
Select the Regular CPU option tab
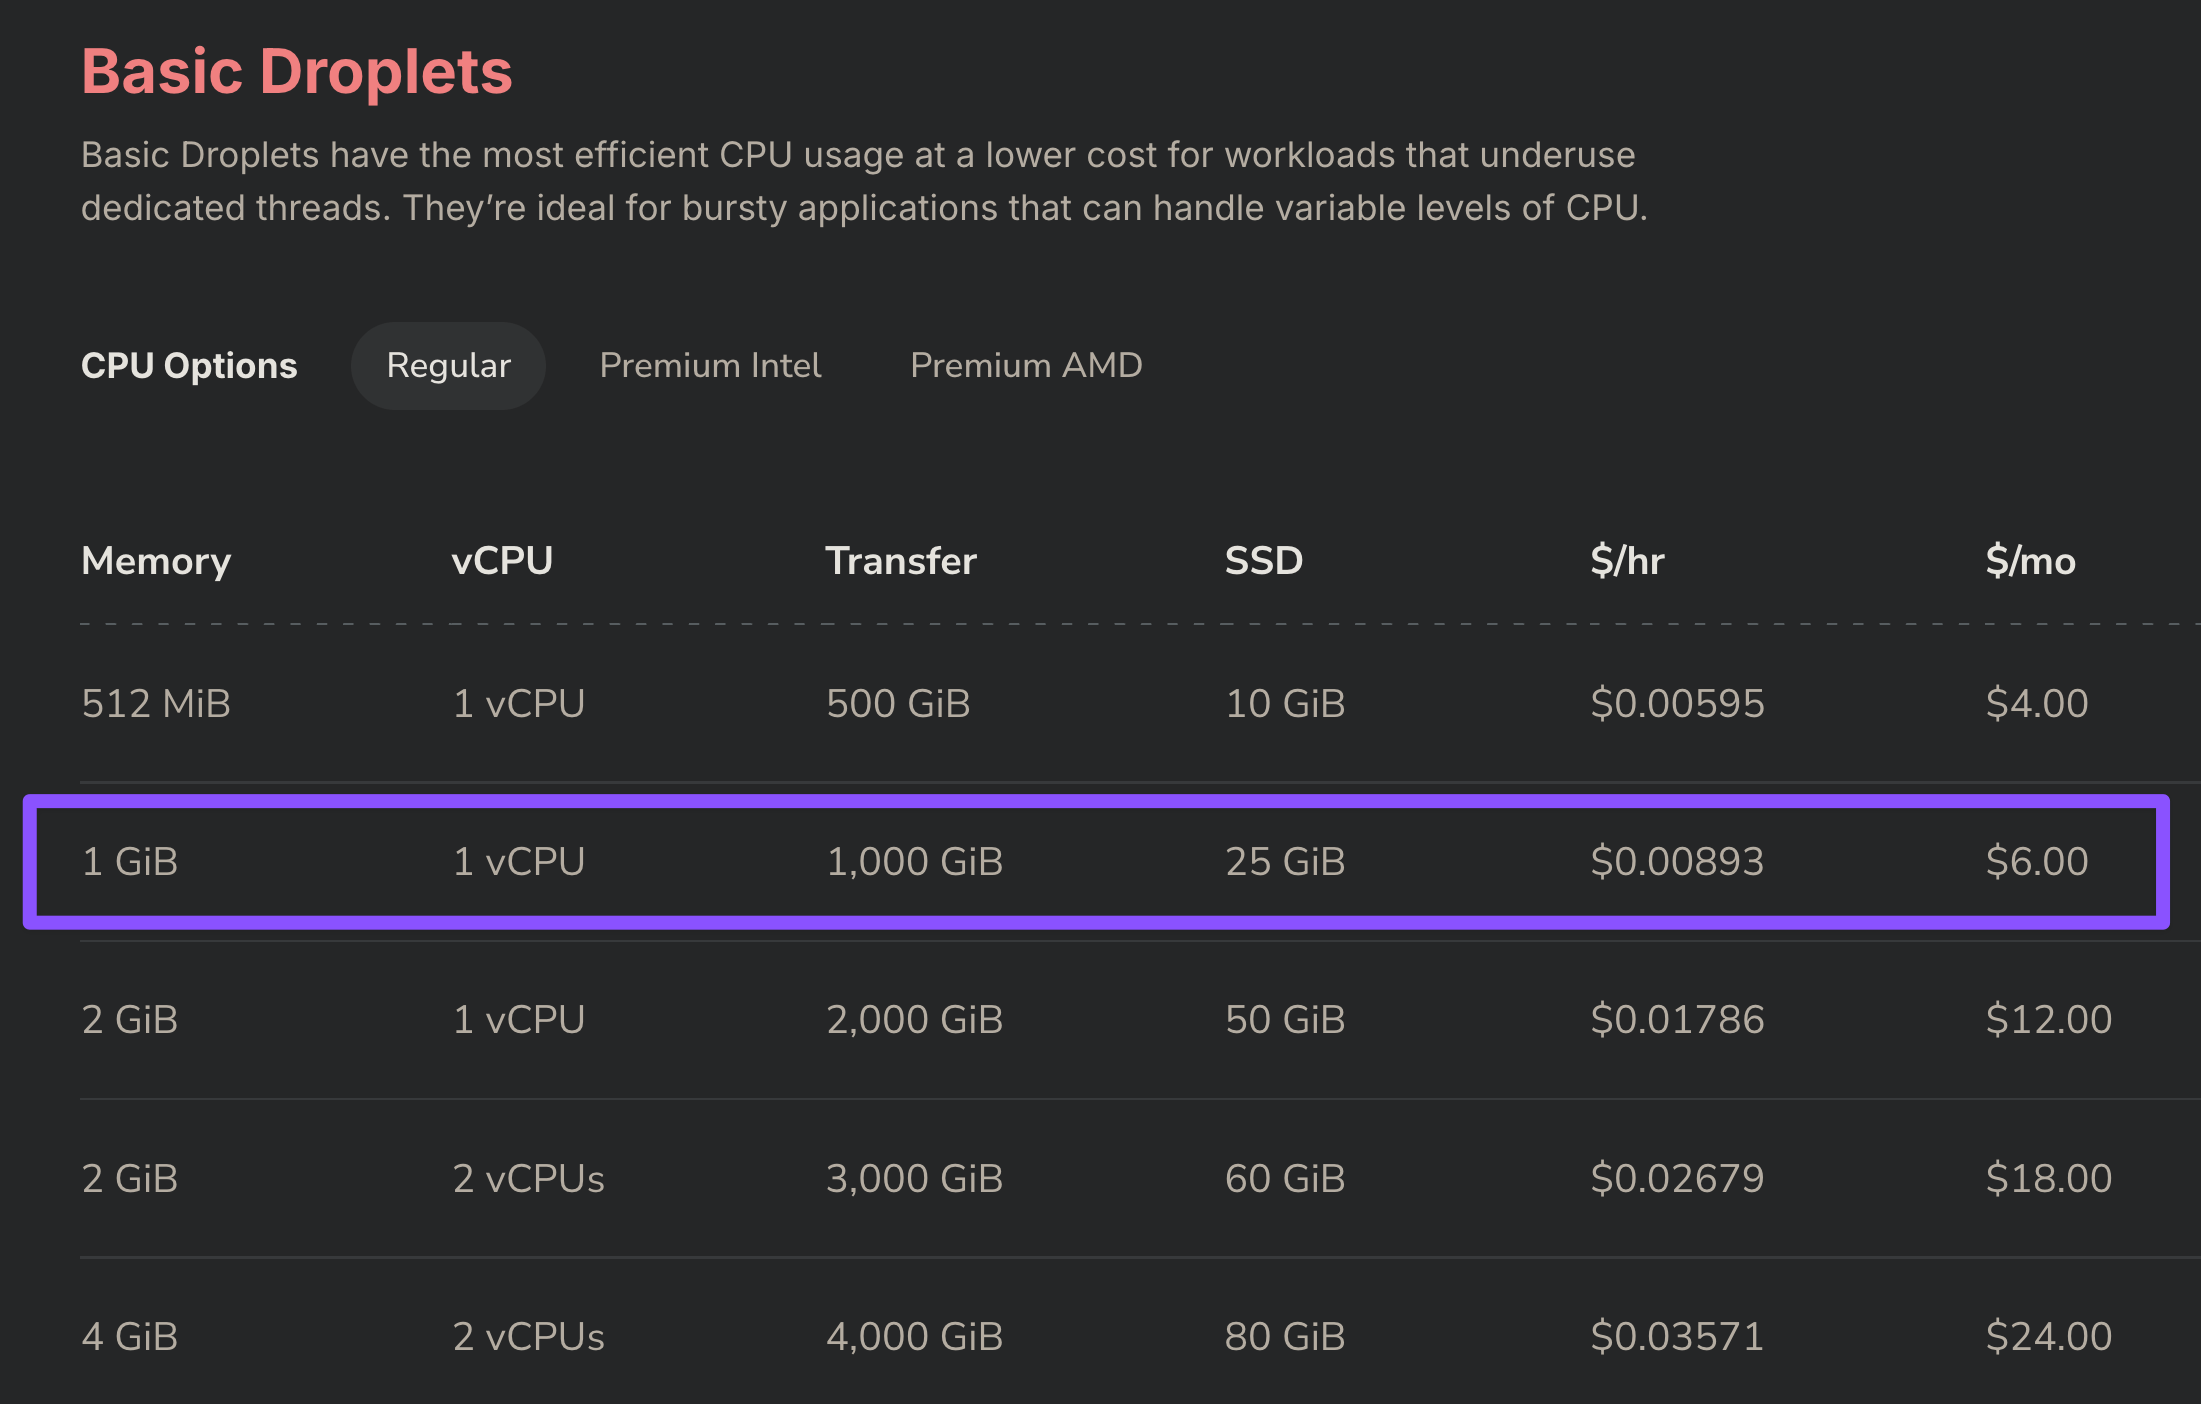(x=448, y=366)
